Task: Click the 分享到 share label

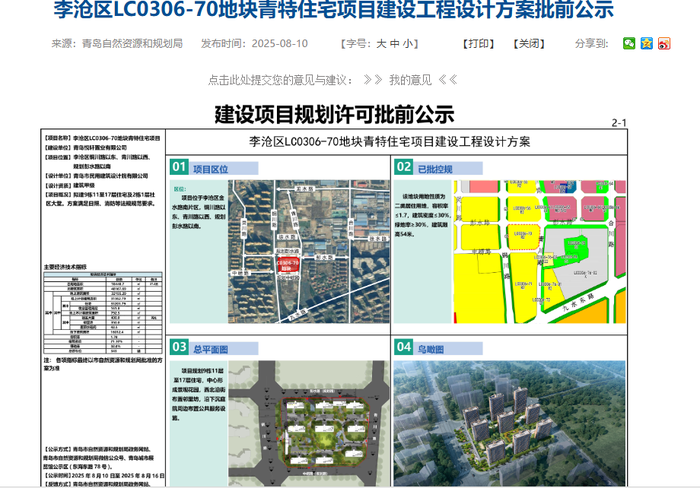Action: click(x=592, y=44)
